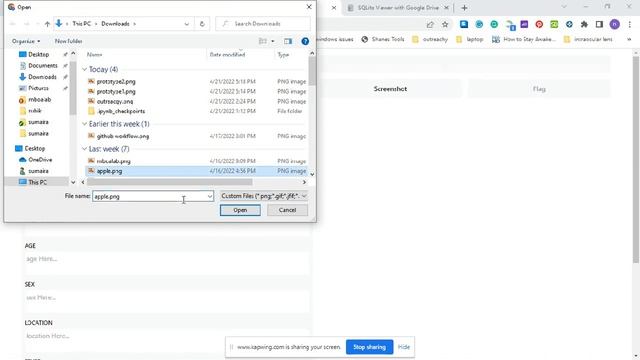Image resolution: width=640 pixels, height=360 pixels.
Task: Select prototype1.png file
Action: (x=116, y=91)
